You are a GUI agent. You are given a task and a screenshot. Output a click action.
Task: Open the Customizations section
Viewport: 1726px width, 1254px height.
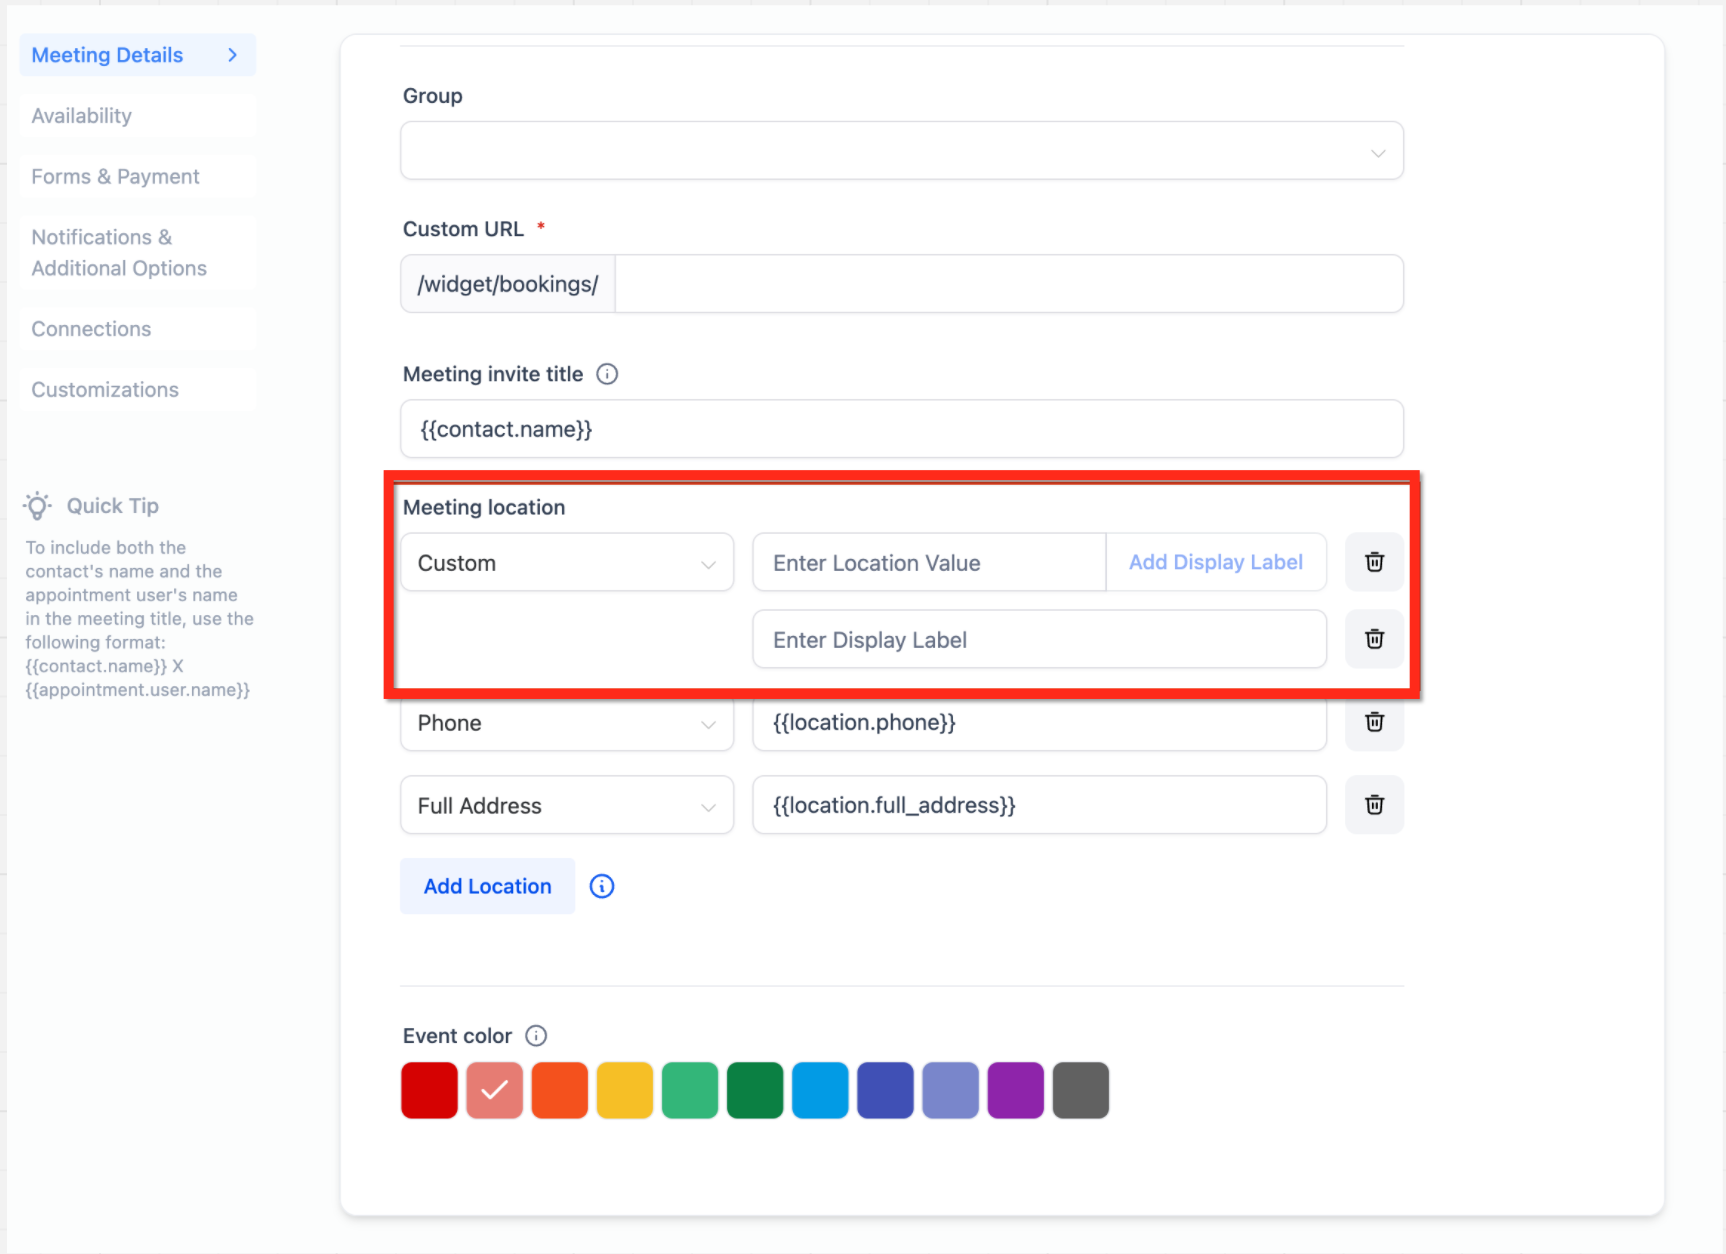pos(138,390)
